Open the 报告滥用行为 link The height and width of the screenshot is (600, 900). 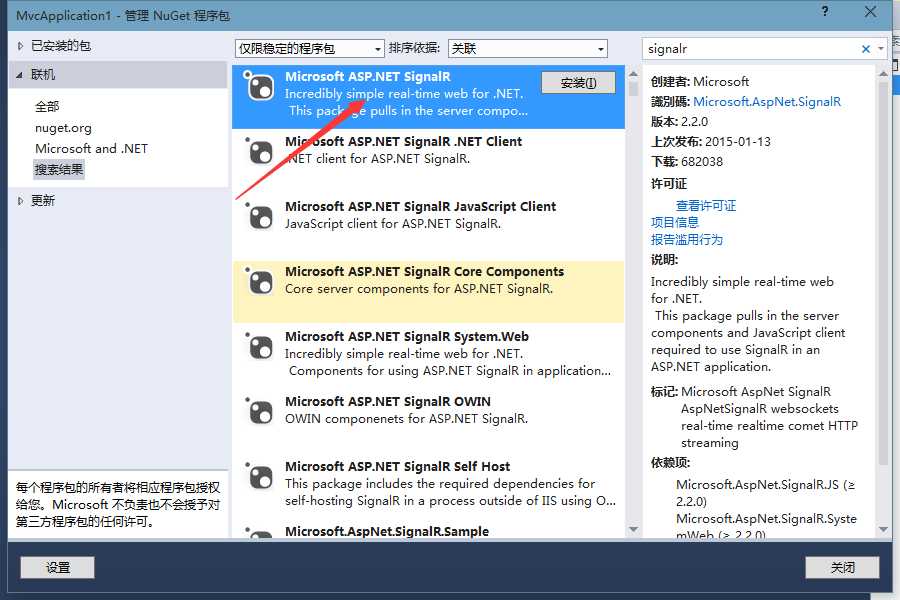[686, 239]
